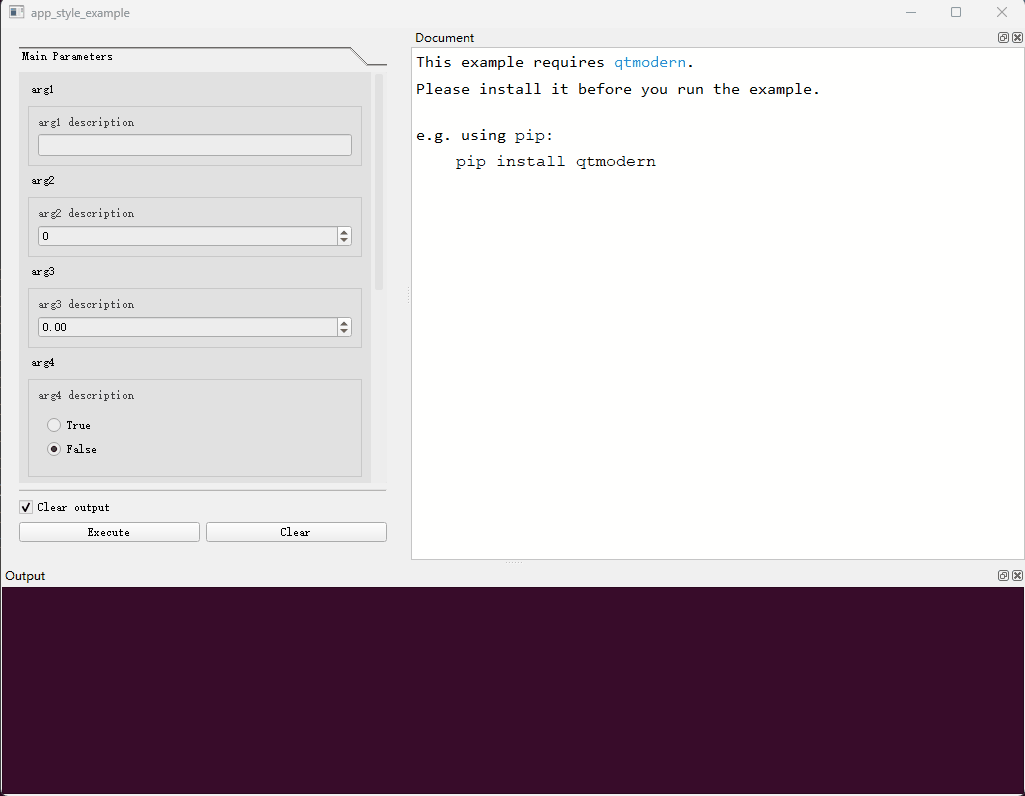Decrease the arg2 value with down arrow
1025x796 pixels.
[x=344, y=240]
